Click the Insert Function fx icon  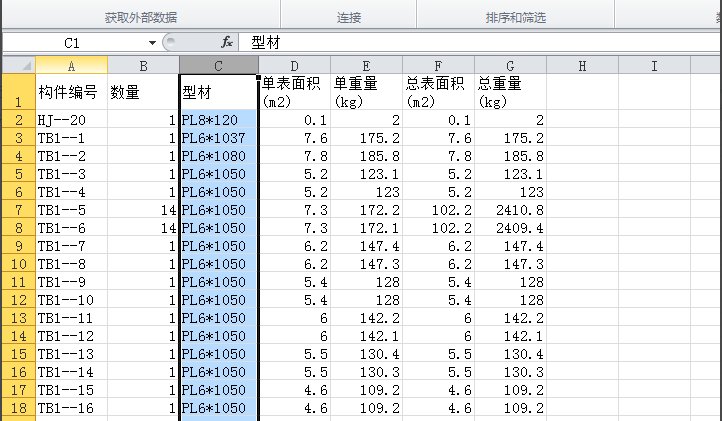click(x=227, y=42)
